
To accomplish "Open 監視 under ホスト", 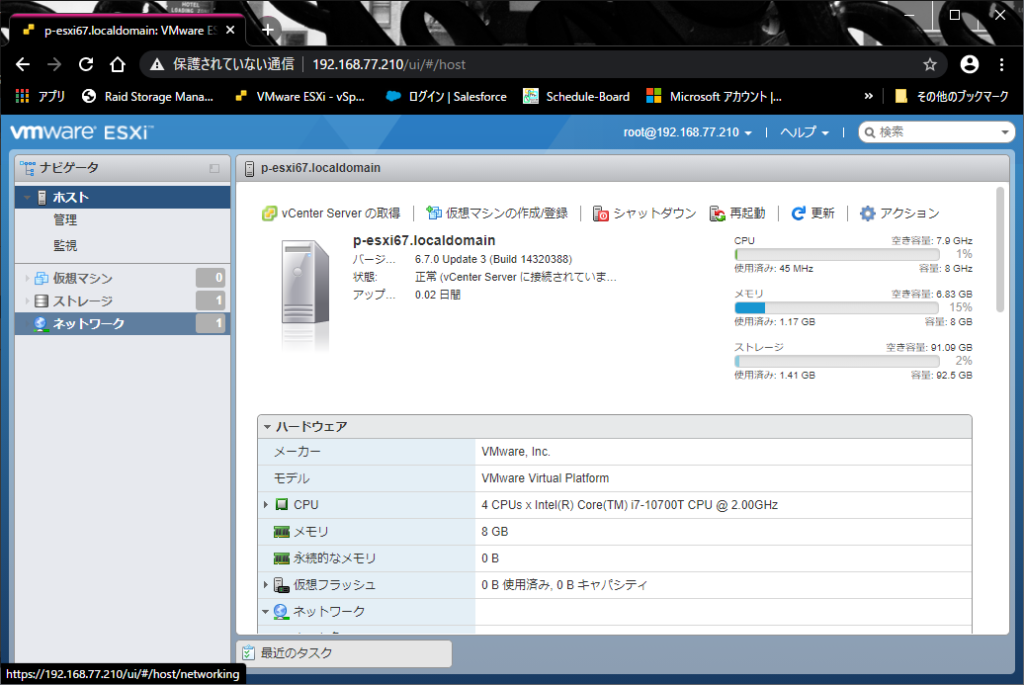I will pos(65,246).
